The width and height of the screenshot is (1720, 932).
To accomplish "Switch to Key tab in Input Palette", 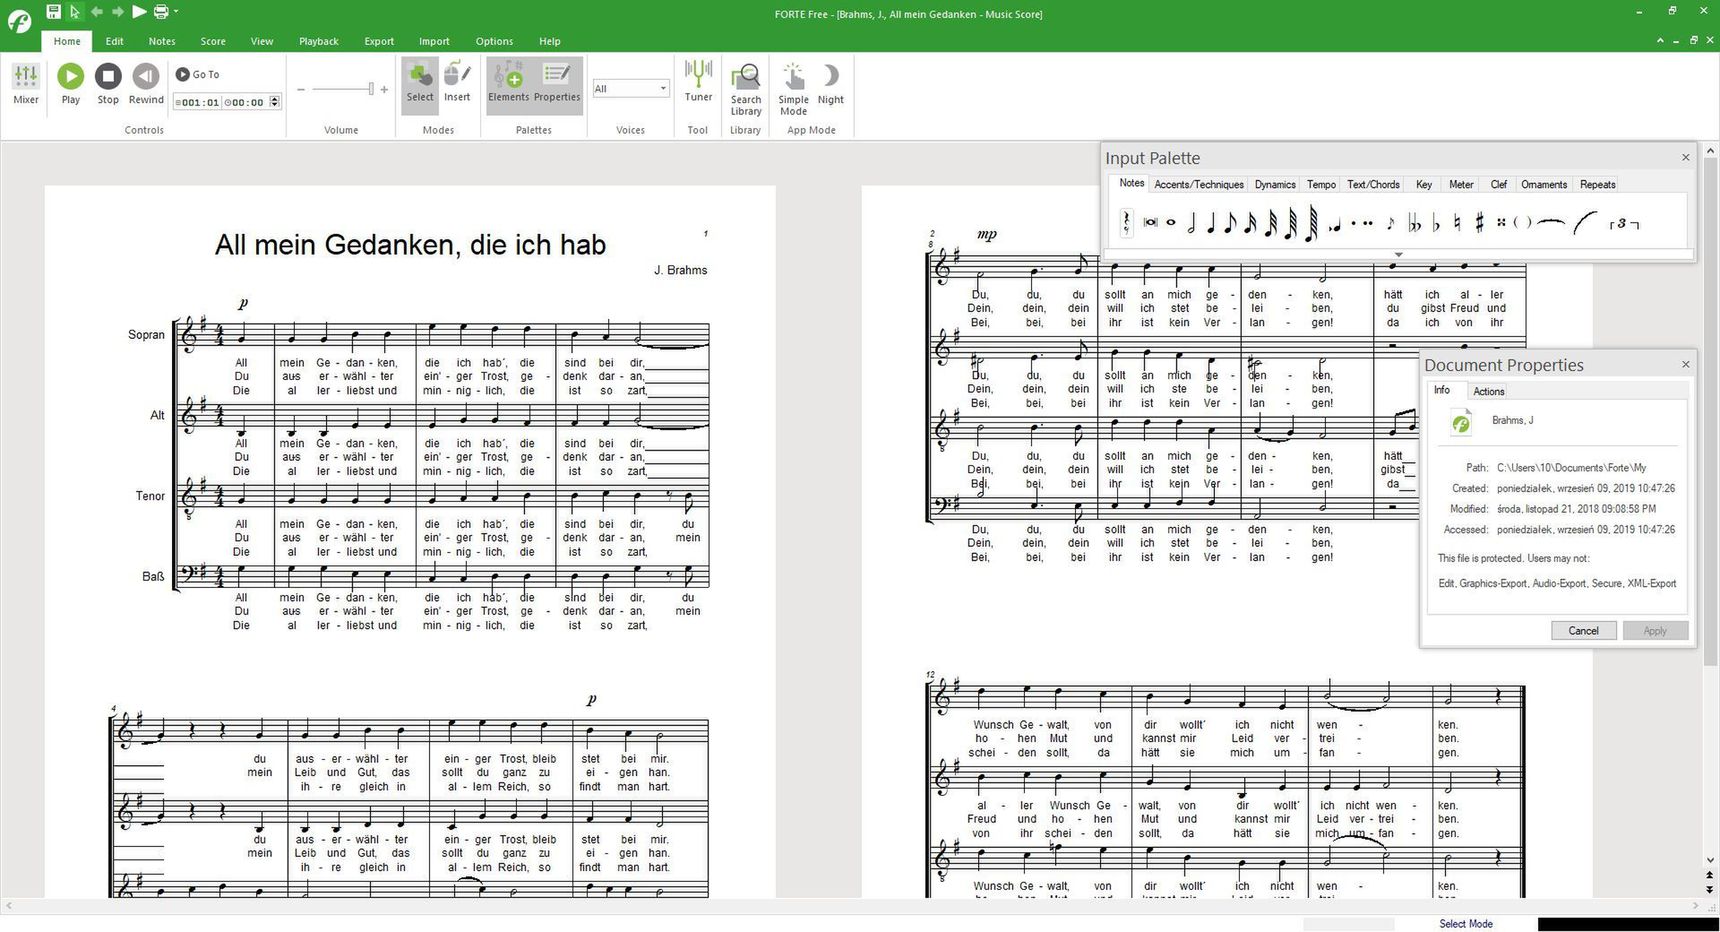I will pos(1424,184).
